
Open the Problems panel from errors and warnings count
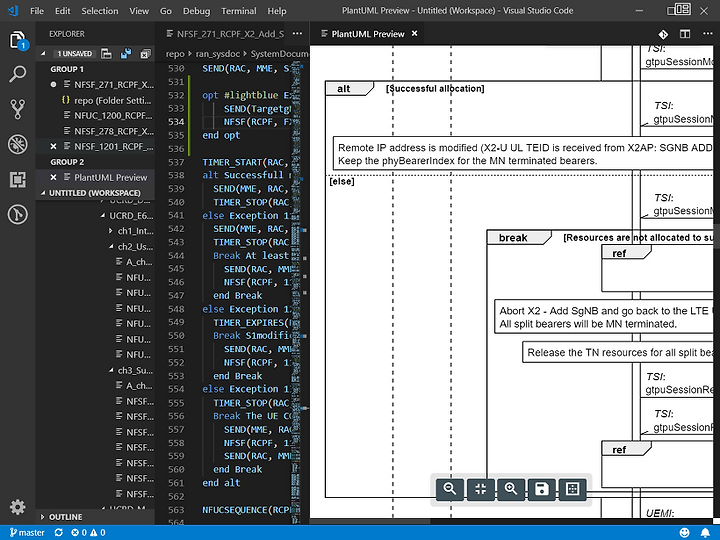(88, 533)
